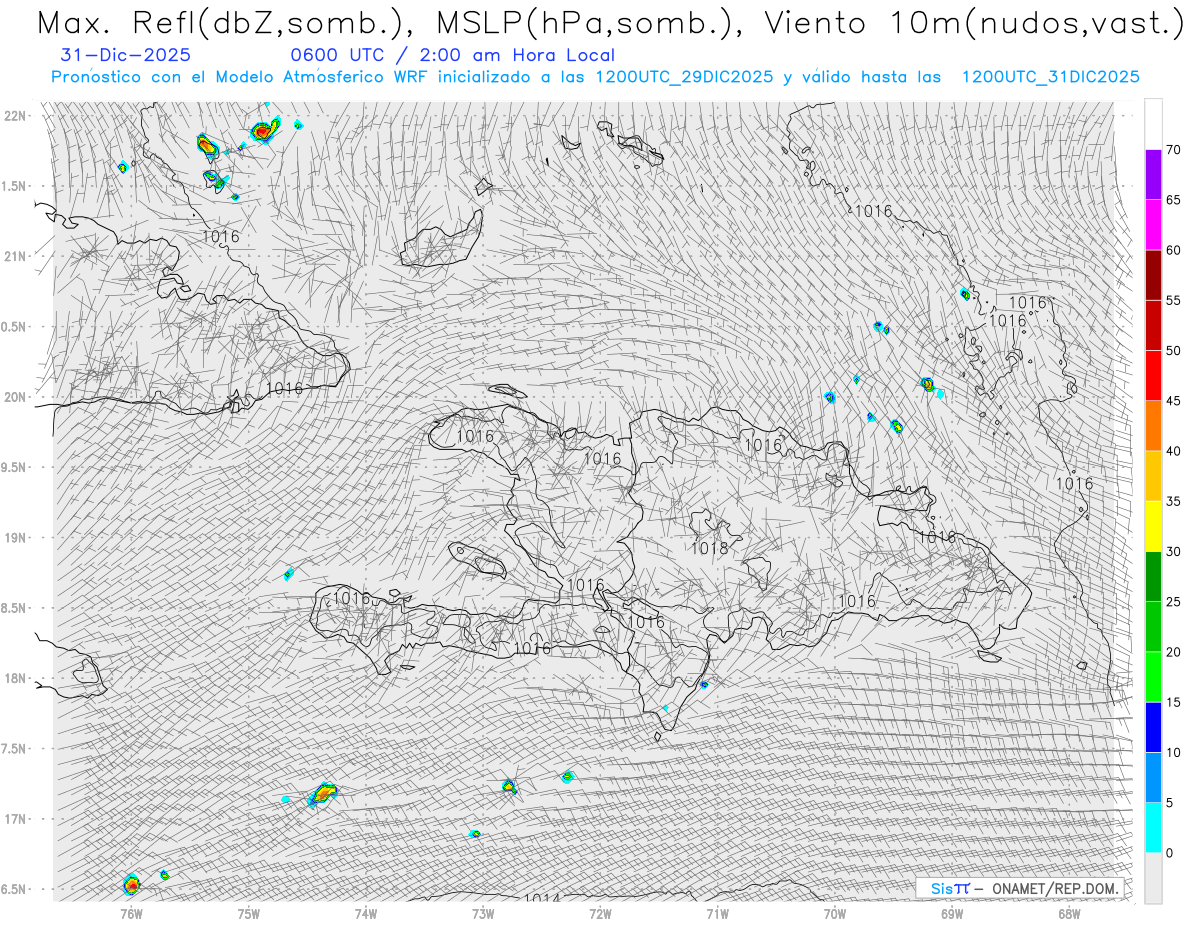1200x927 pixels.
Task: Click the colorbar label '40'
Action: click(x=1173, y=451)
